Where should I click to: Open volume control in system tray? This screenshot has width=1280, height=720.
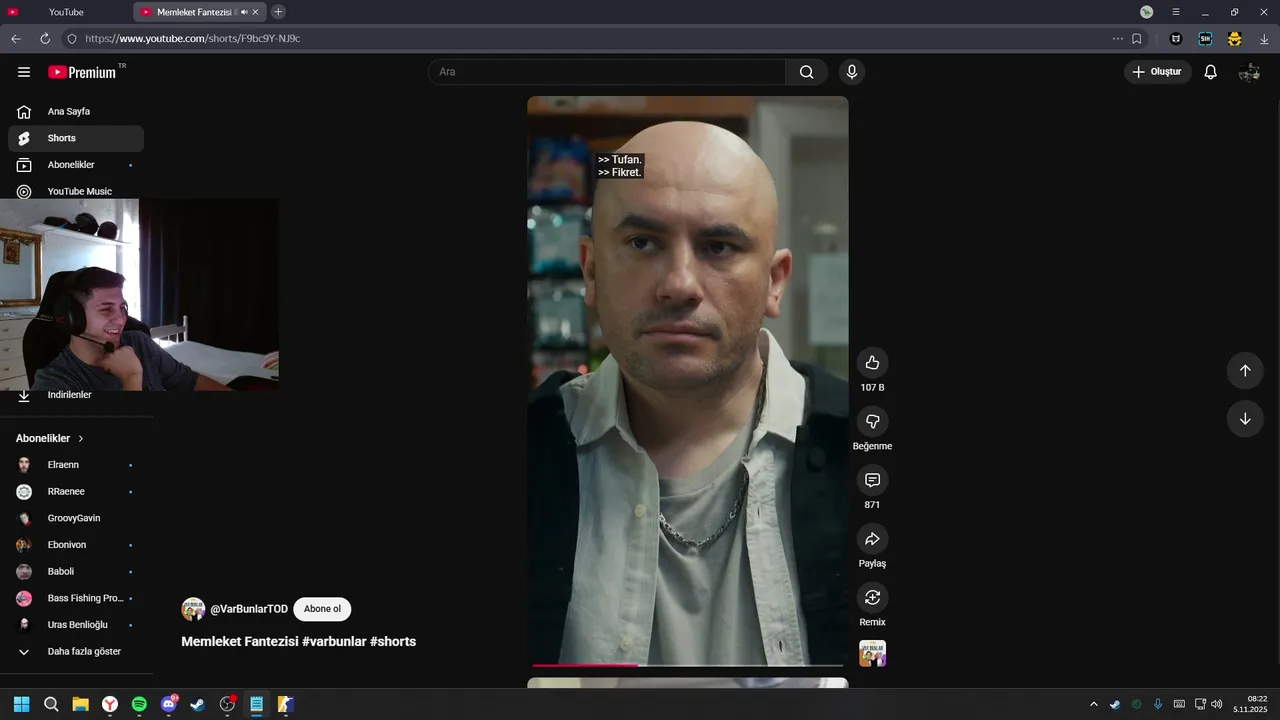pyautogui.click(x=1217, y=704)
